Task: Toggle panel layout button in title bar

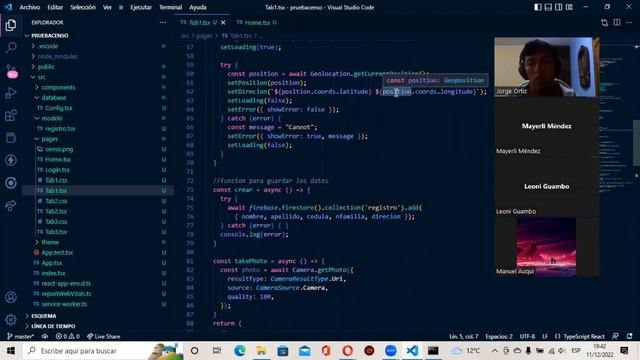Action: 548,7
